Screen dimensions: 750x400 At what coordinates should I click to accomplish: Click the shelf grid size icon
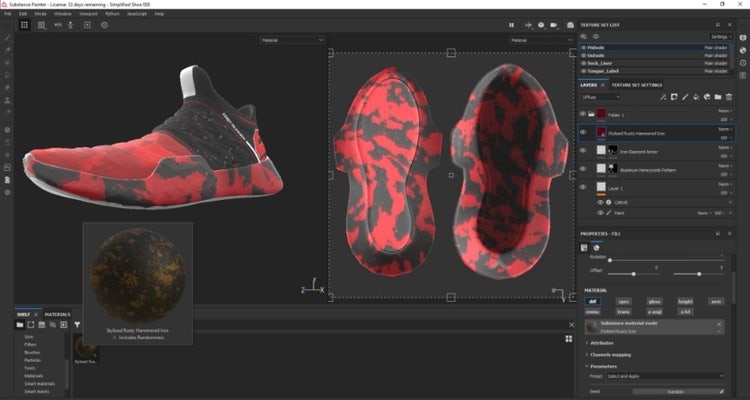click(569, 339)
